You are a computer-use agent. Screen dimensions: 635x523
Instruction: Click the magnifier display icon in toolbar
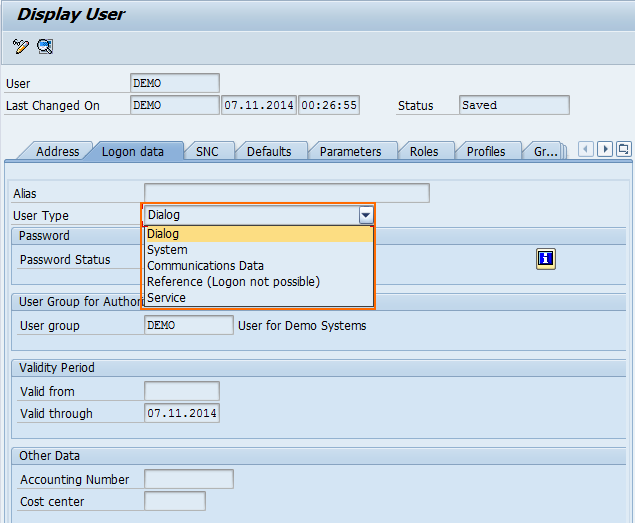(x=45, y=46)
